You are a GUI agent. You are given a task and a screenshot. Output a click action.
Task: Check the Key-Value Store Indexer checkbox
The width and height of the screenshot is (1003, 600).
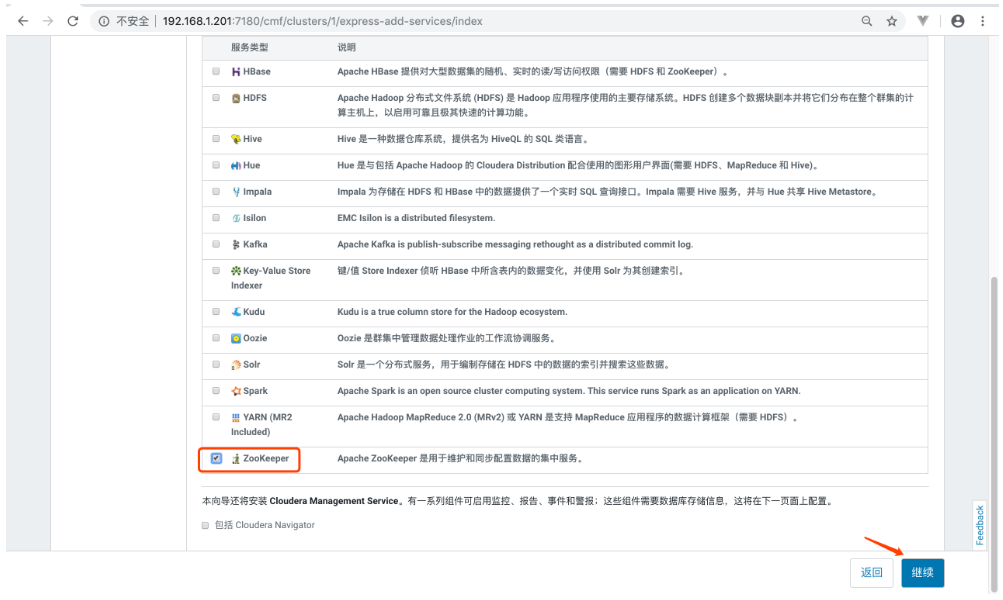(216, 271)
